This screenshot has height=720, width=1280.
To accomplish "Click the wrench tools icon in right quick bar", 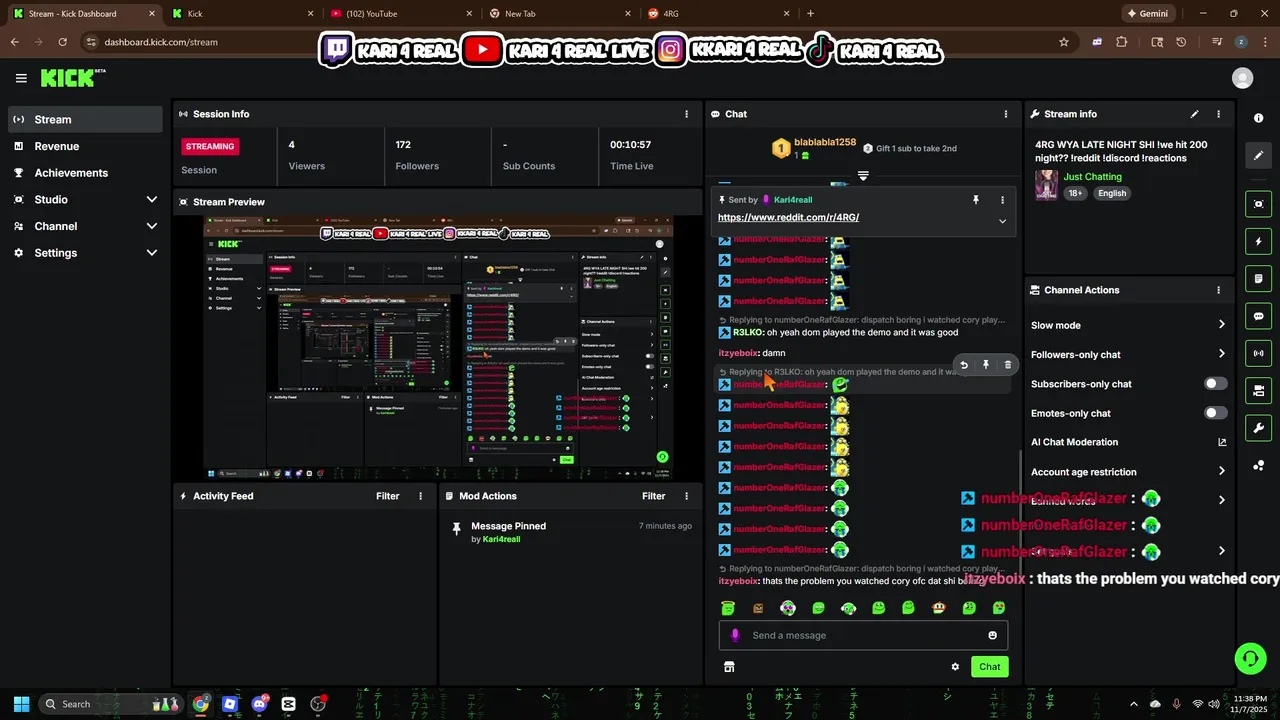I will (1258, 428).
